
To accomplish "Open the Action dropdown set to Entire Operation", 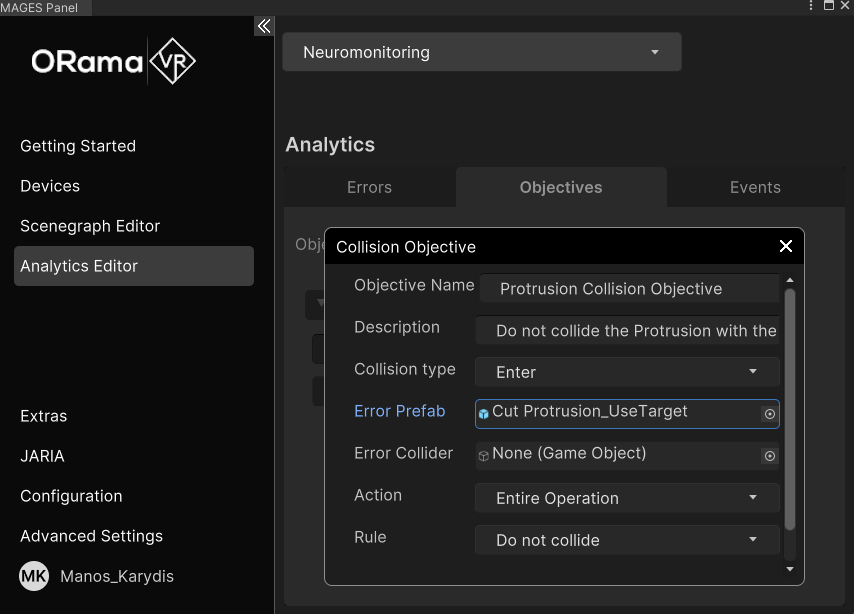I will (627, 498).
